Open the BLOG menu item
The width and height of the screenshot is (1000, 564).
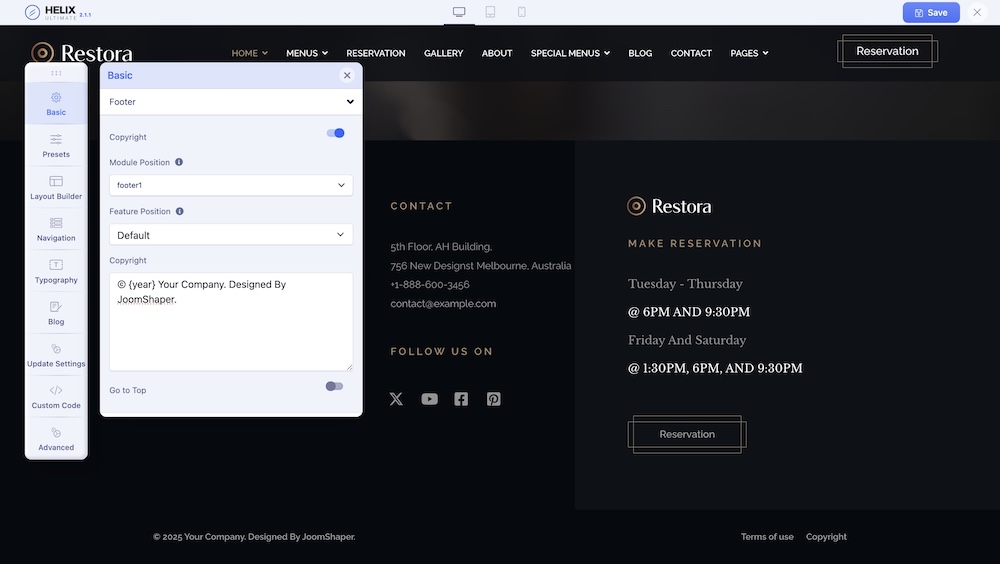tap(640, 53)
